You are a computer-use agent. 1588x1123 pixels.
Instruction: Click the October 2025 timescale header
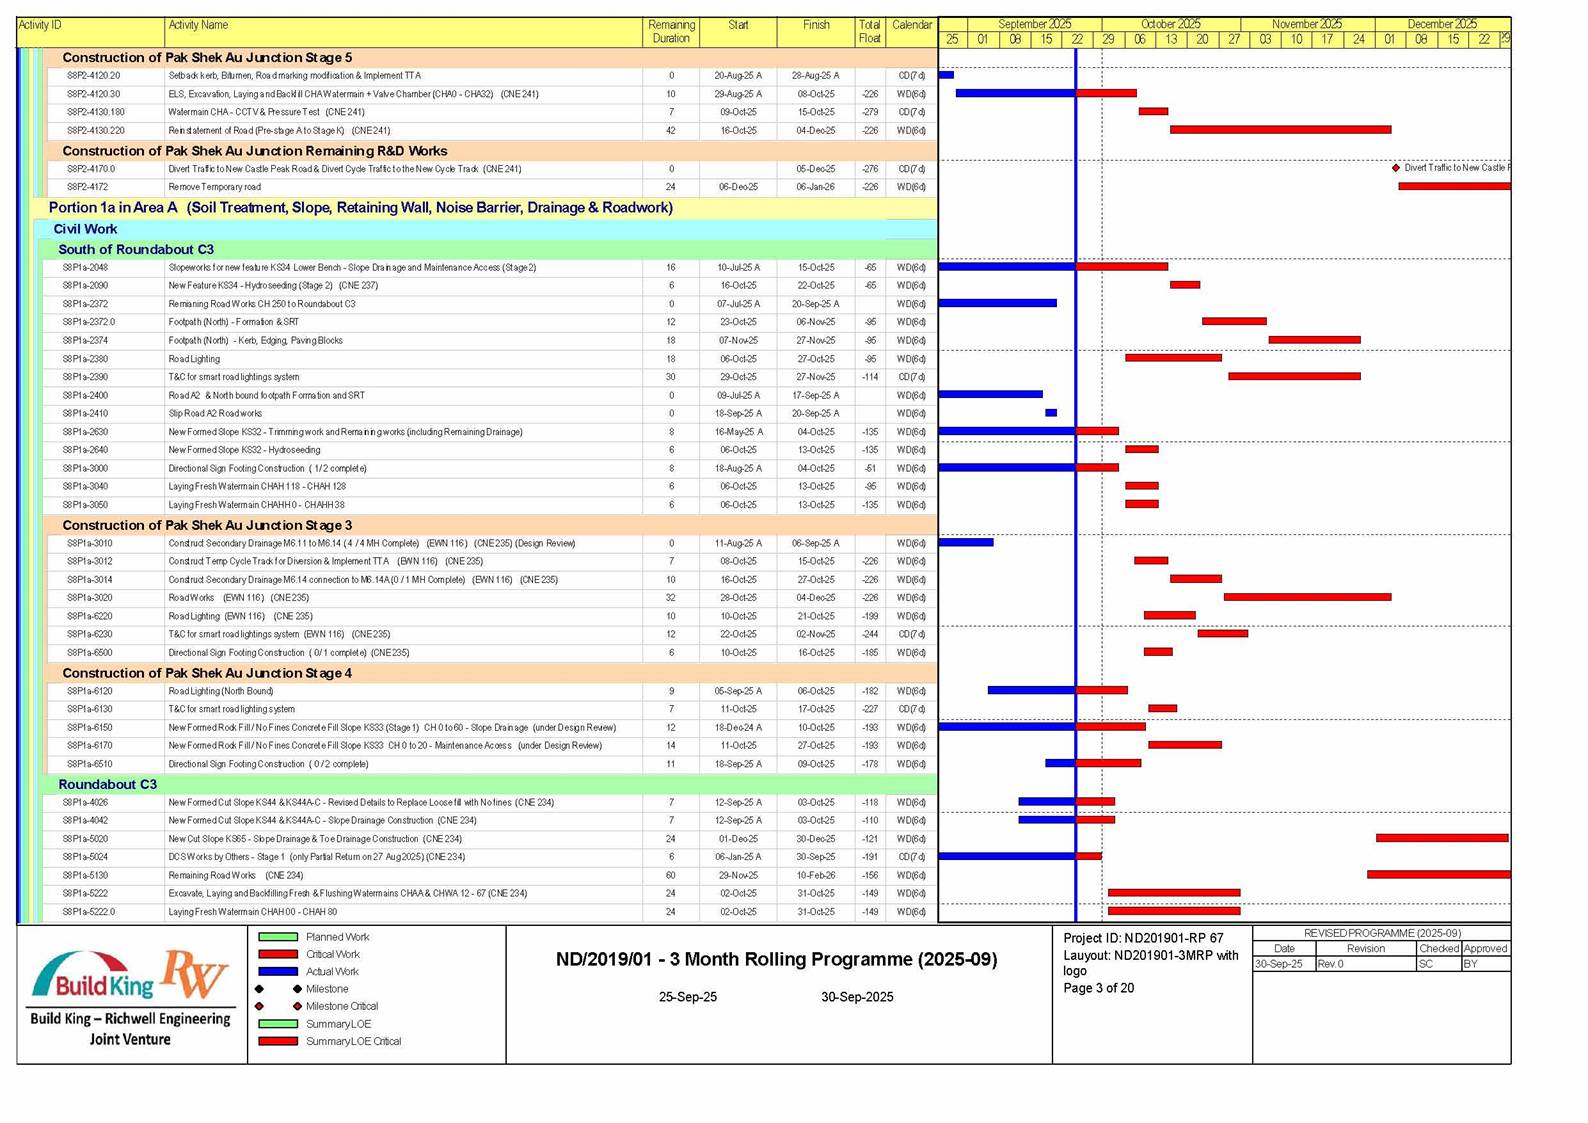[x=1170, y=24]
